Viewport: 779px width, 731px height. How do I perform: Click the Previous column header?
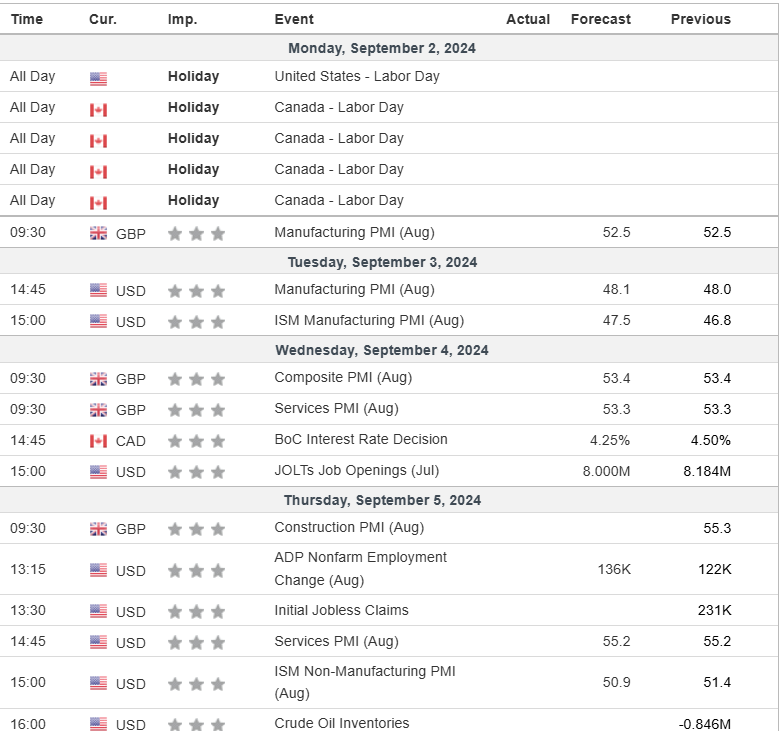coord(700,19)
